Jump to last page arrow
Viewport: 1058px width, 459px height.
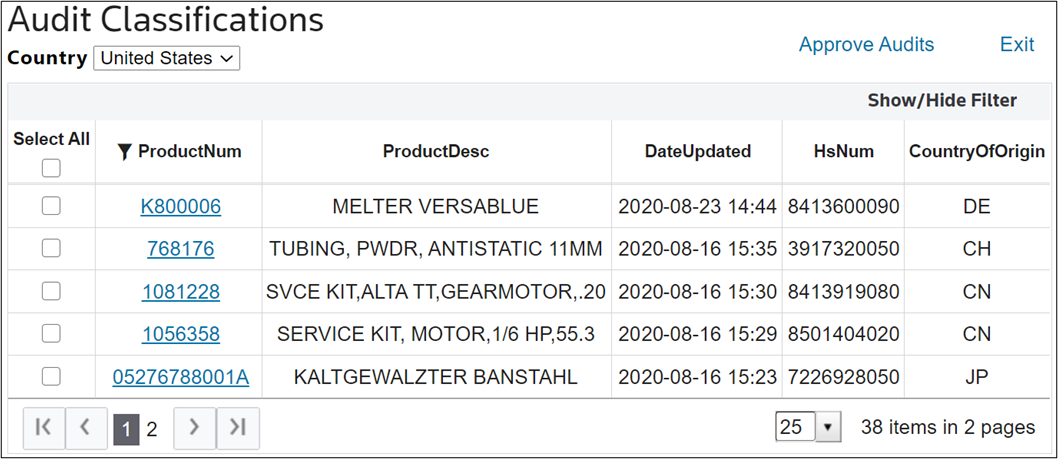pyautogui.click(x=238, y=428)
